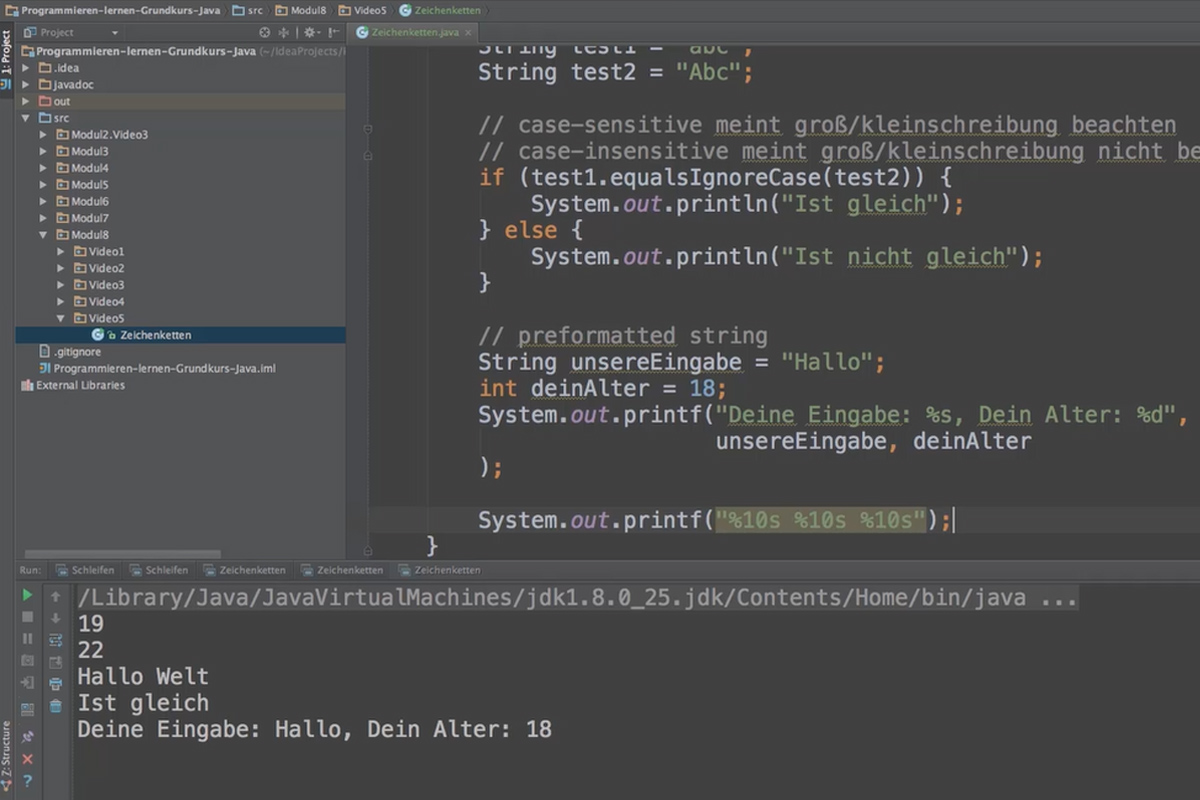Open help via blue question mark icon
This screenshot has width=1200, height=800.
coord(27,781)
